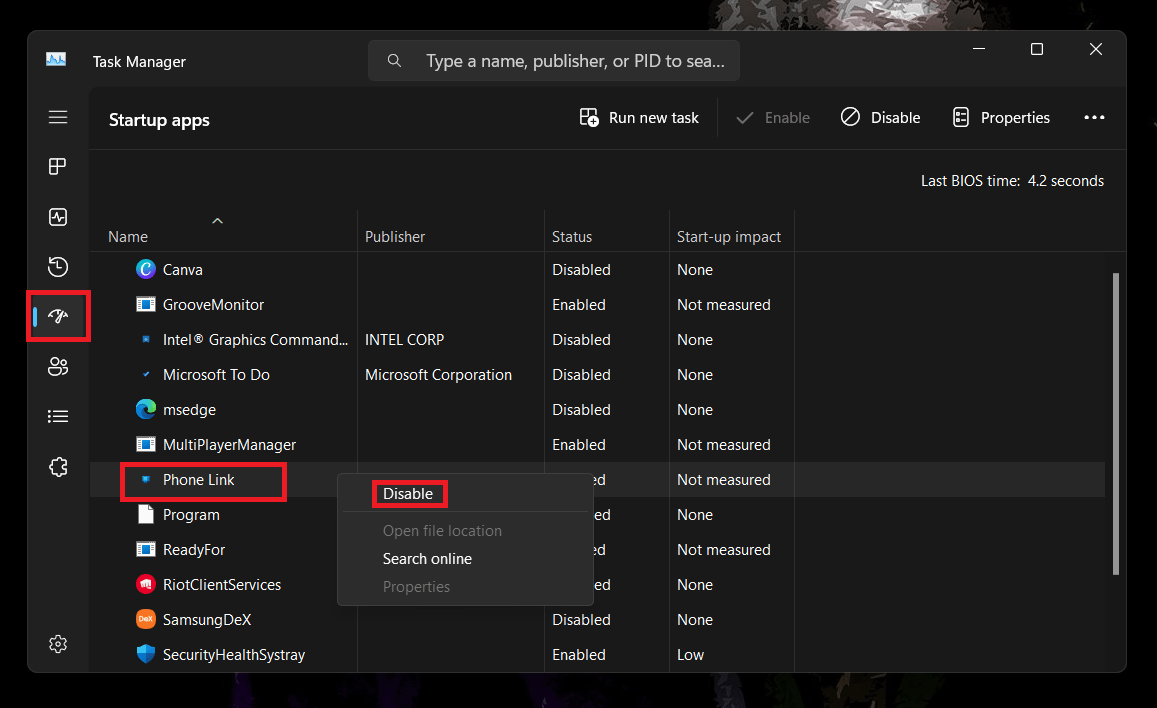Viewport: 1157px width, 708px height.
Task: Click the MultiPlayerManager icon
Action: tap(146, 444)
